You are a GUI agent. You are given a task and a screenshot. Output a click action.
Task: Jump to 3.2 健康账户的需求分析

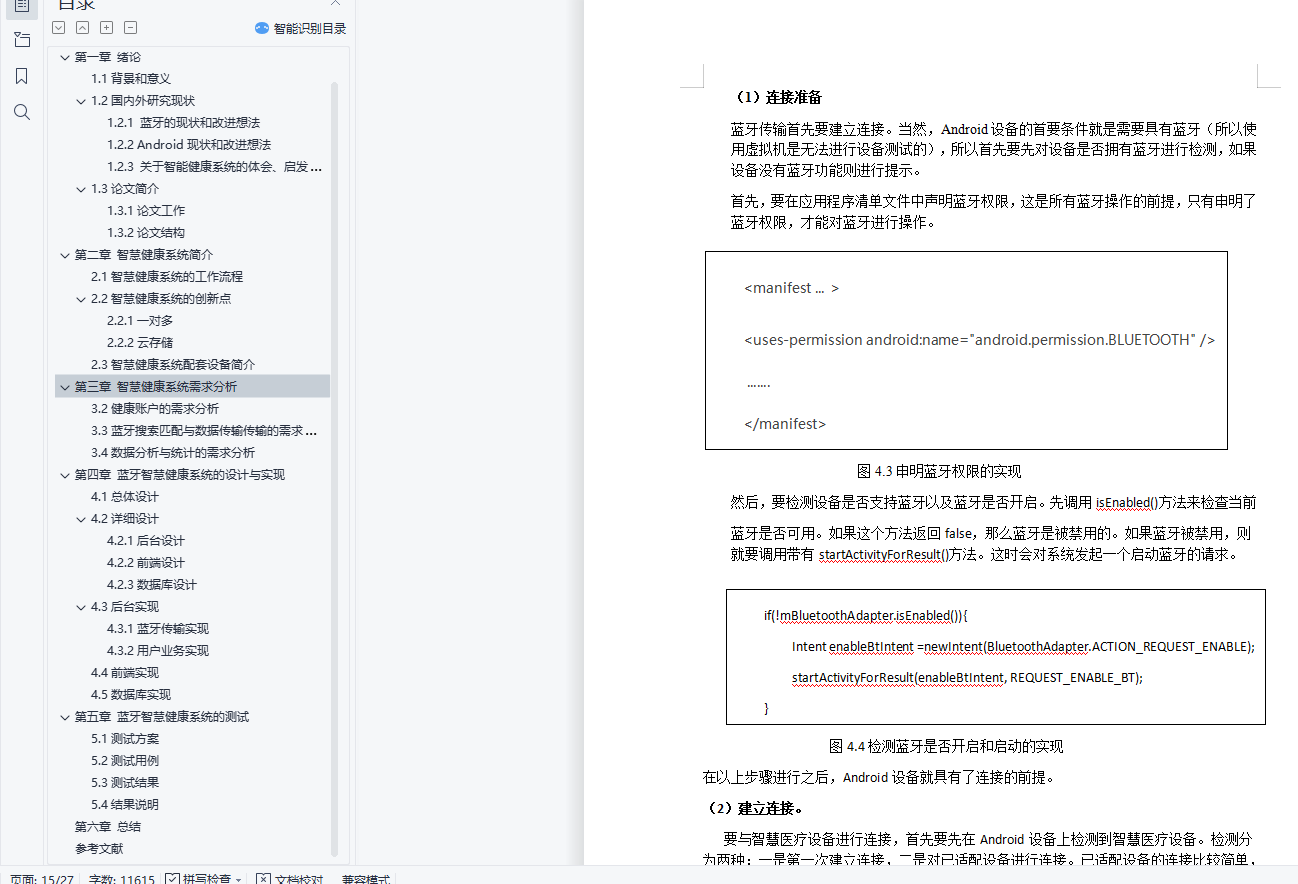tap(155, 409)
